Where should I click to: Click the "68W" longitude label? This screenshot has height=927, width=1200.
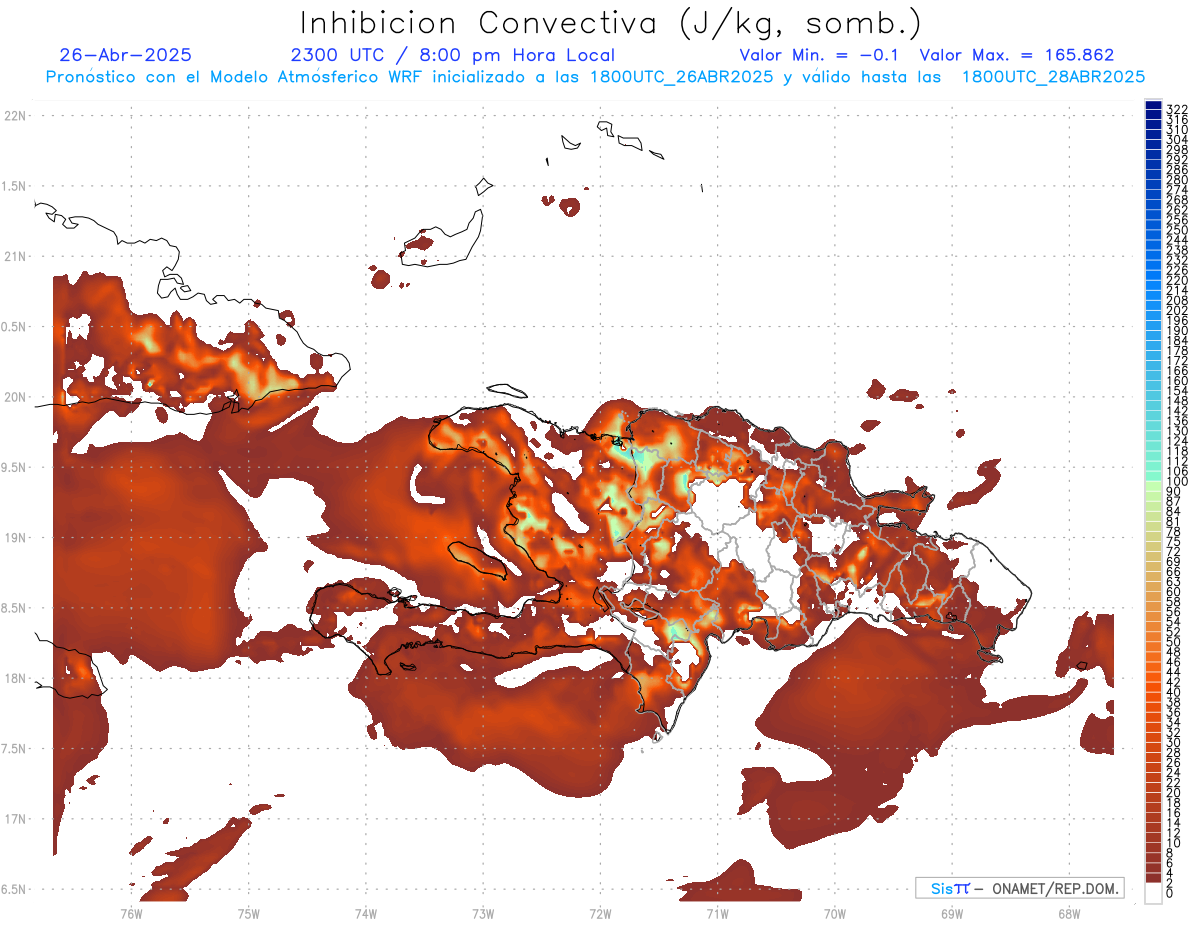coord(1068,912)
